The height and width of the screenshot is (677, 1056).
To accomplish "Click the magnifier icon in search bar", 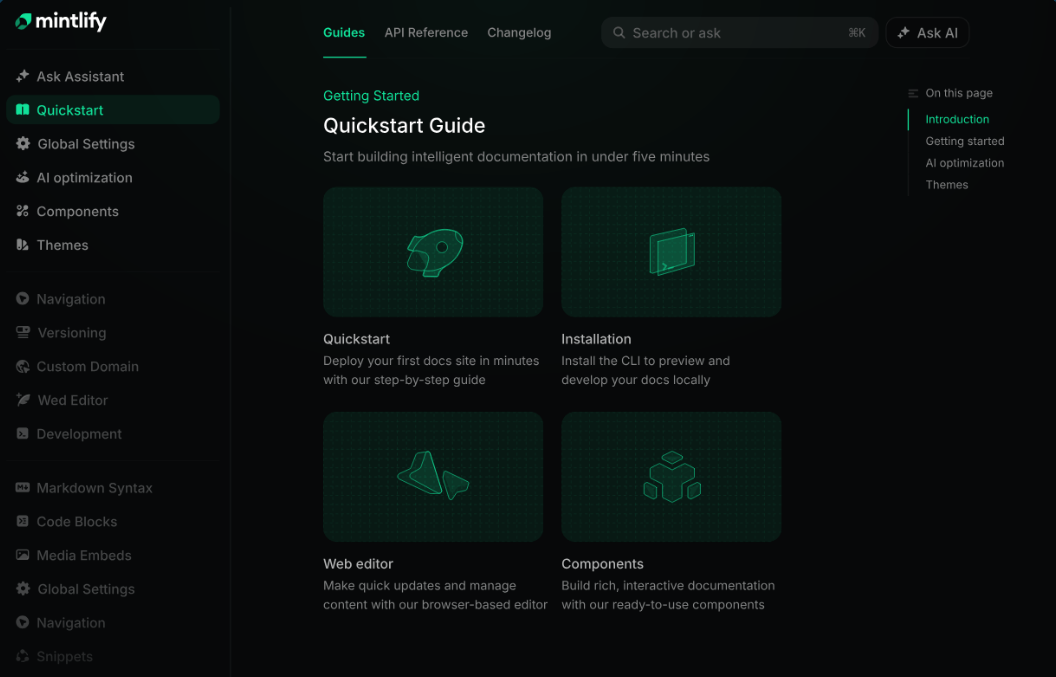I will 618,32.
